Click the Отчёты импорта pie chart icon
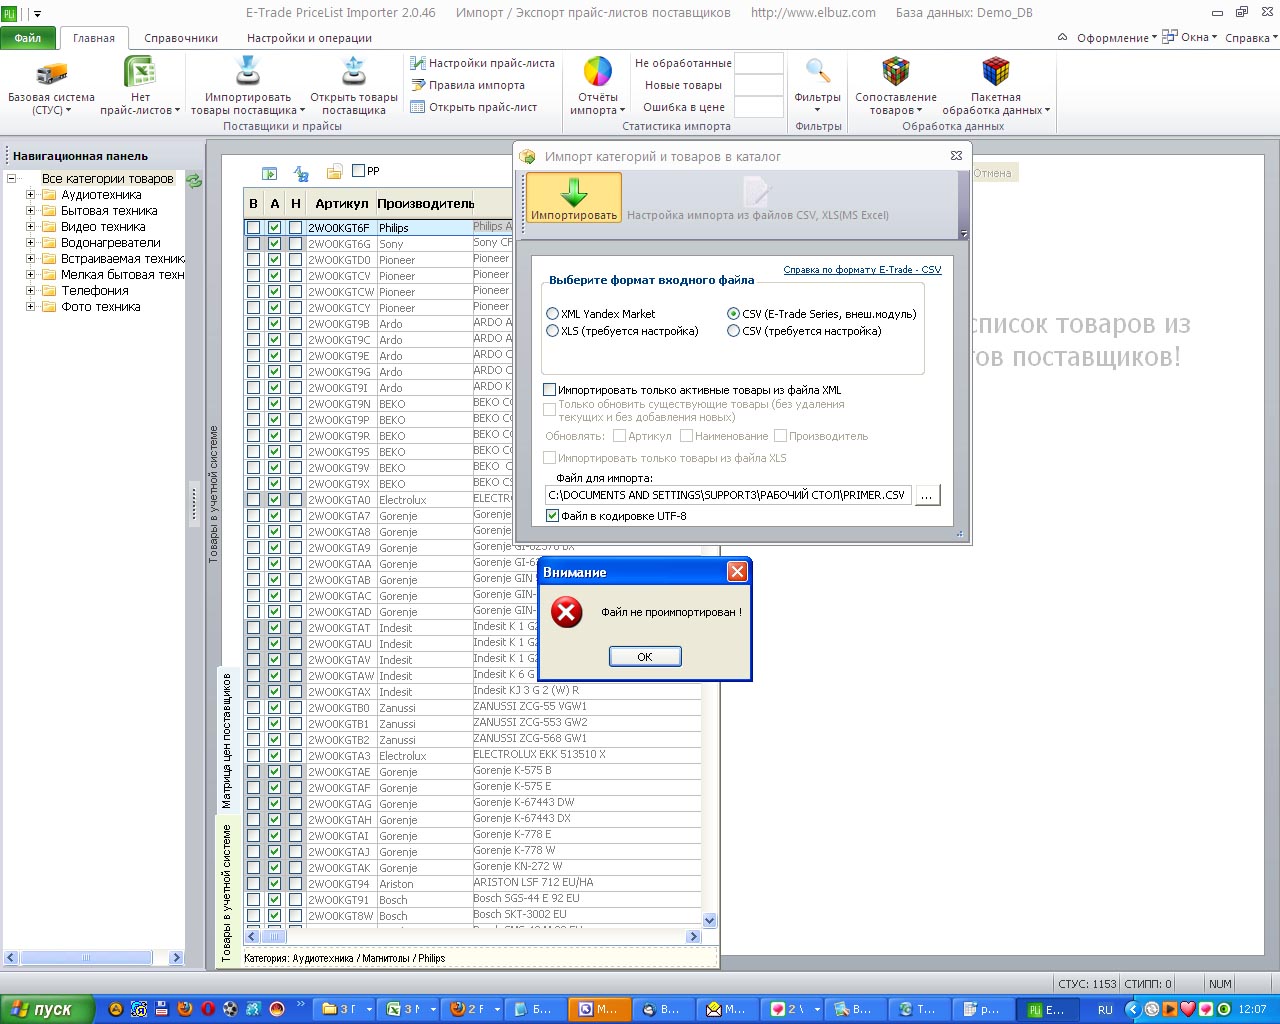 (598, 73)
